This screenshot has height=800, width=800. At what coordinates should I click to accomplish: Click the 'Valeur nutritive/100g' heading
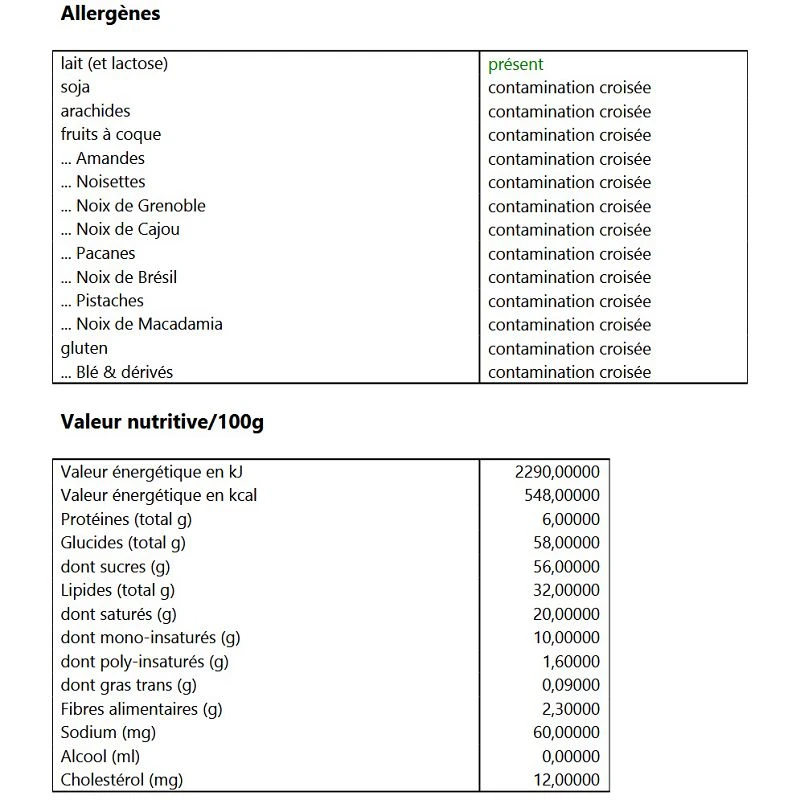(162, 422)
